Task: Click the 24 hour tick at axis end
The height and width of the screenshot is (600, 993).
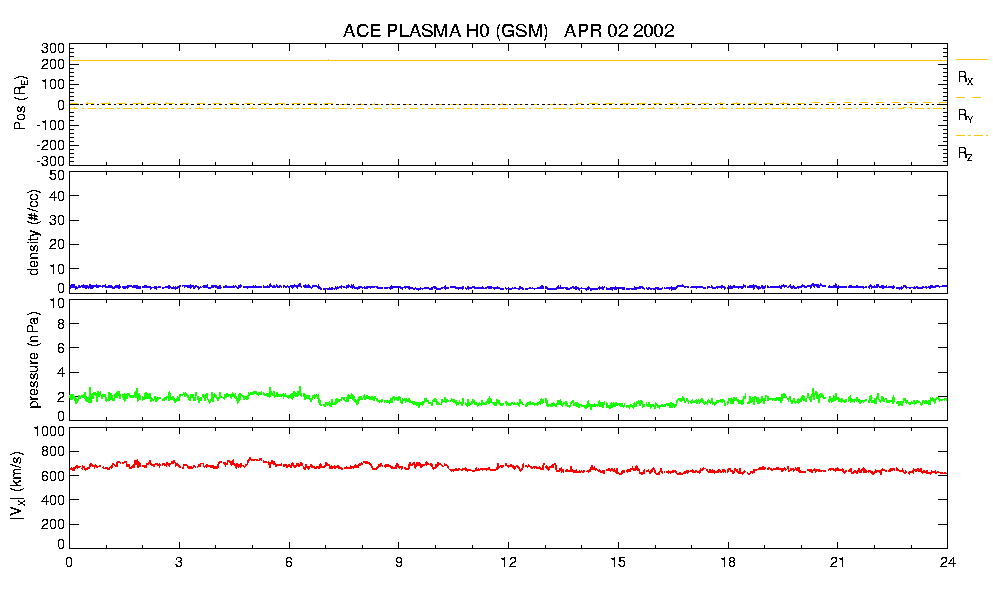Action: [x=947, y=564]
